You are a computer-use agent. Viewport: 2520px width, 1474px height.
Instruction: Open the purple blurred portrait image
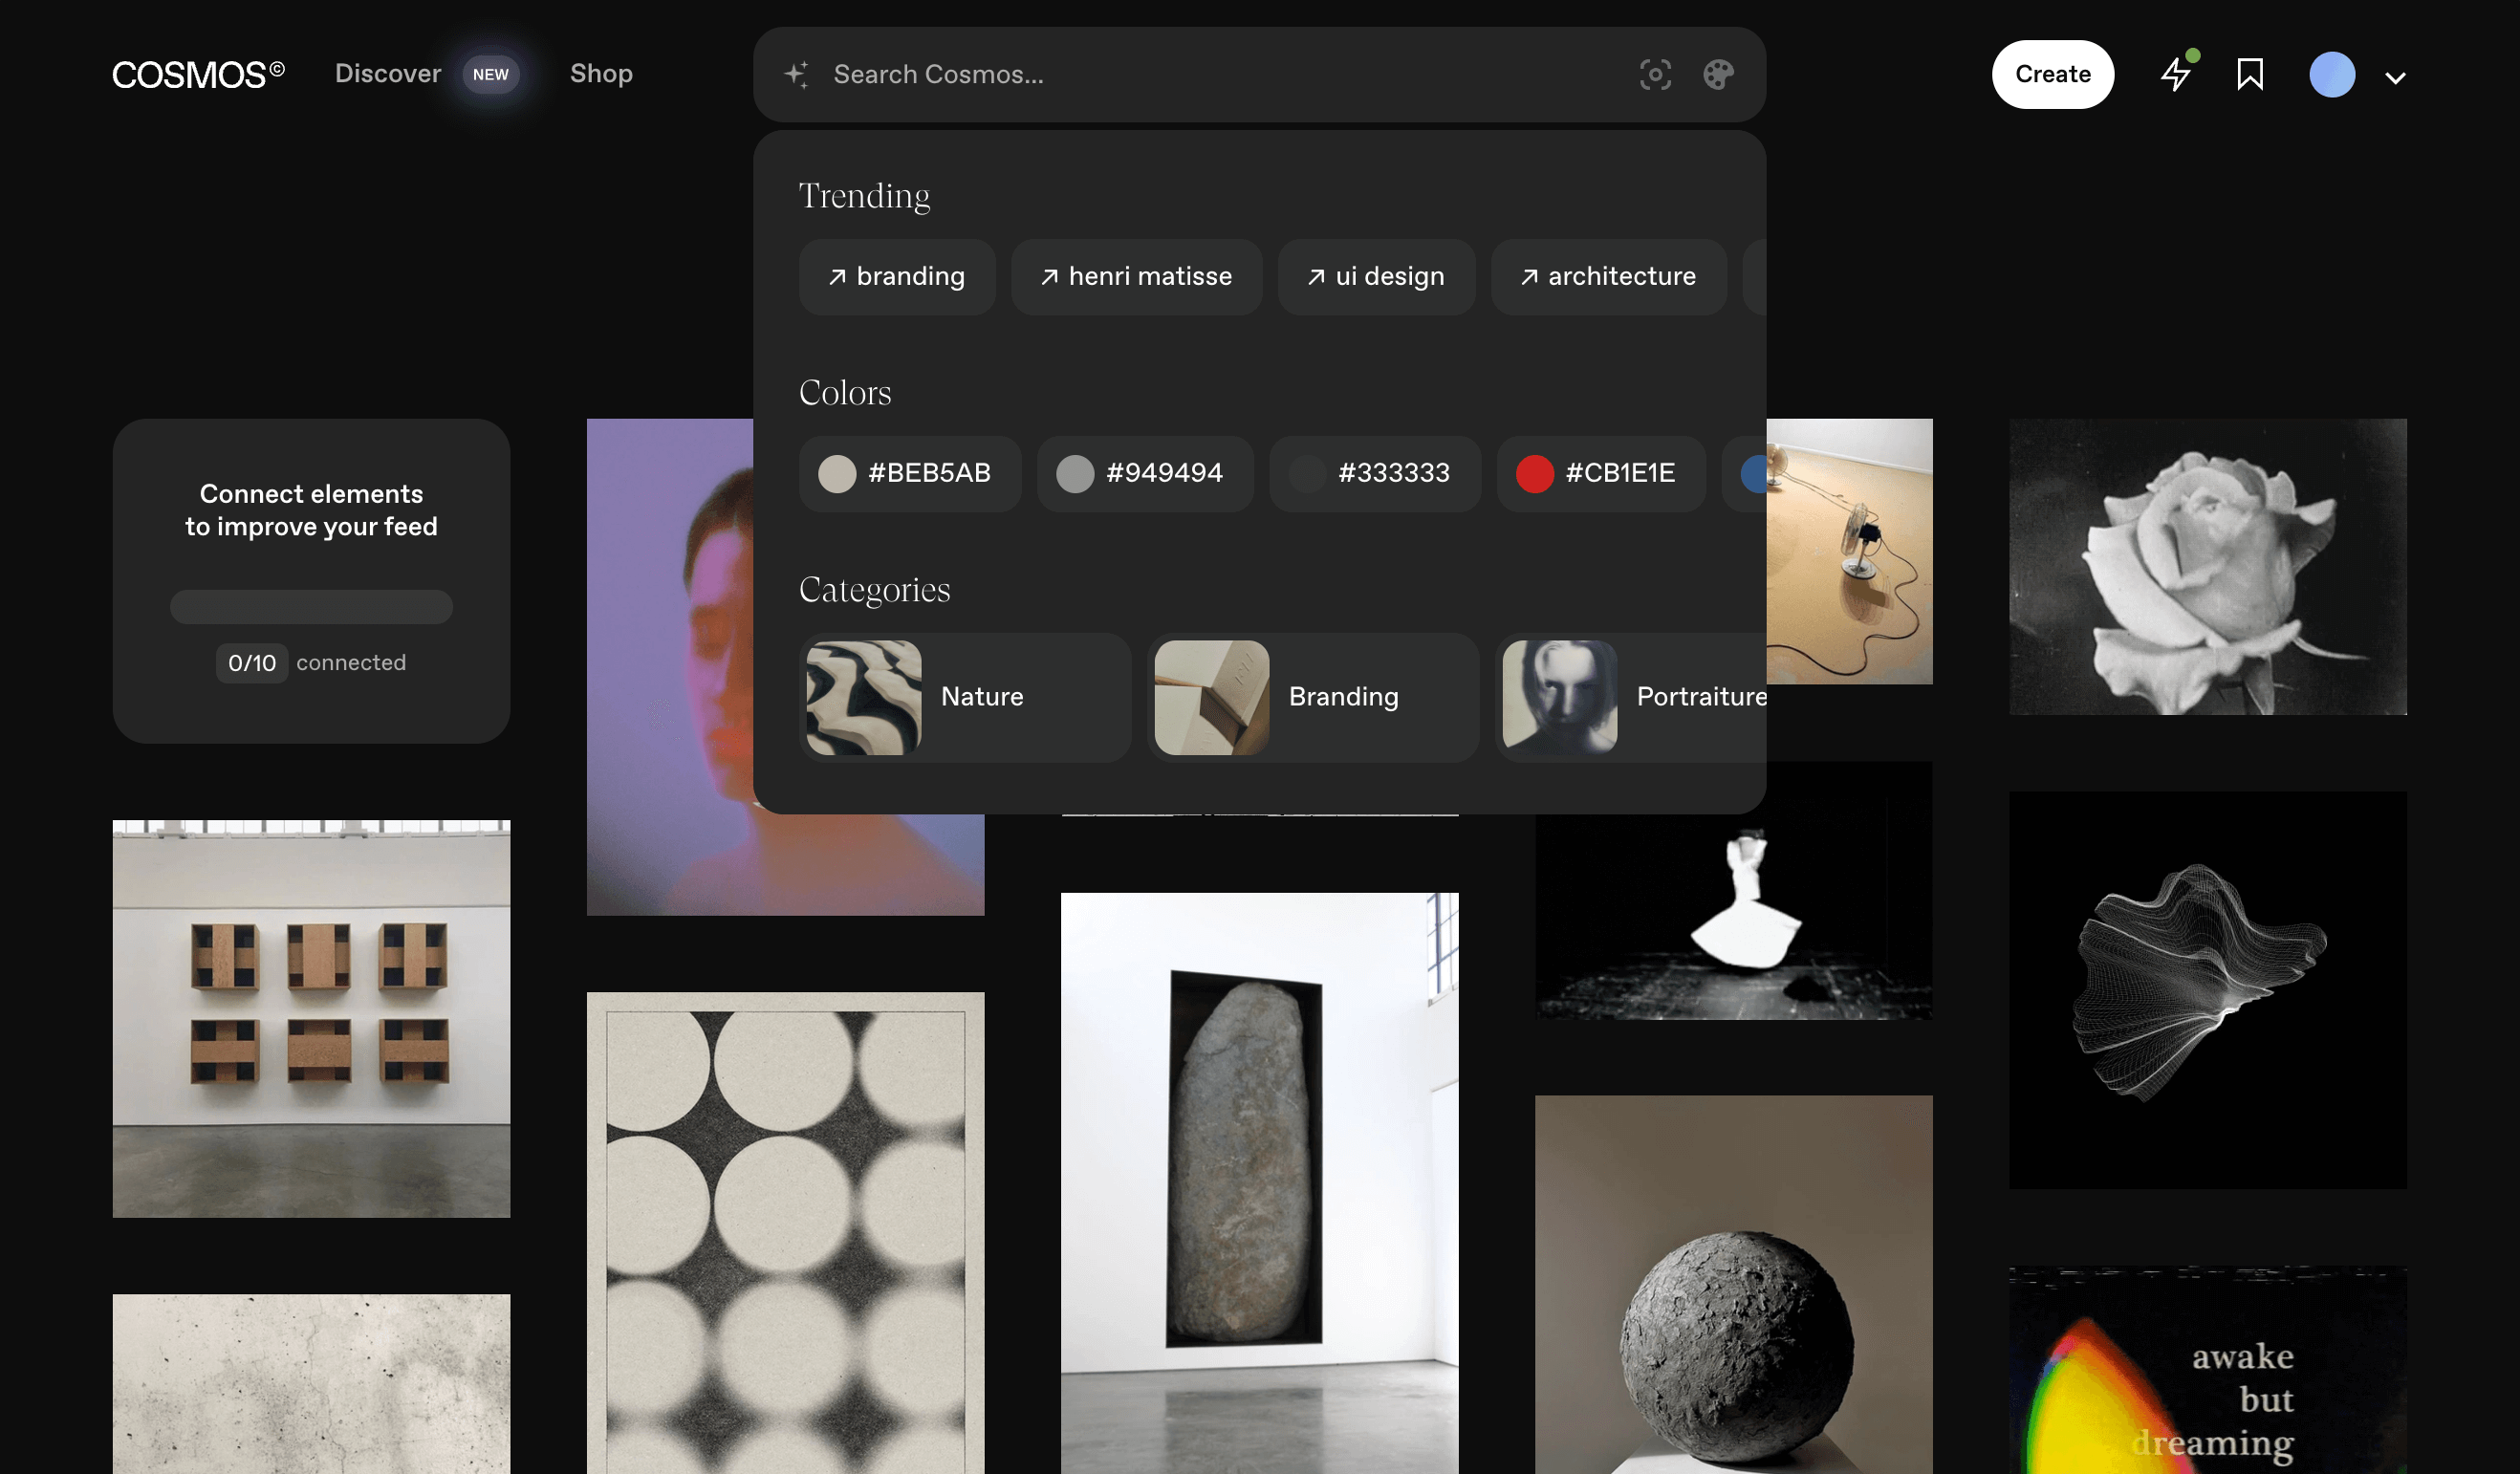click(x=670, y=667)
